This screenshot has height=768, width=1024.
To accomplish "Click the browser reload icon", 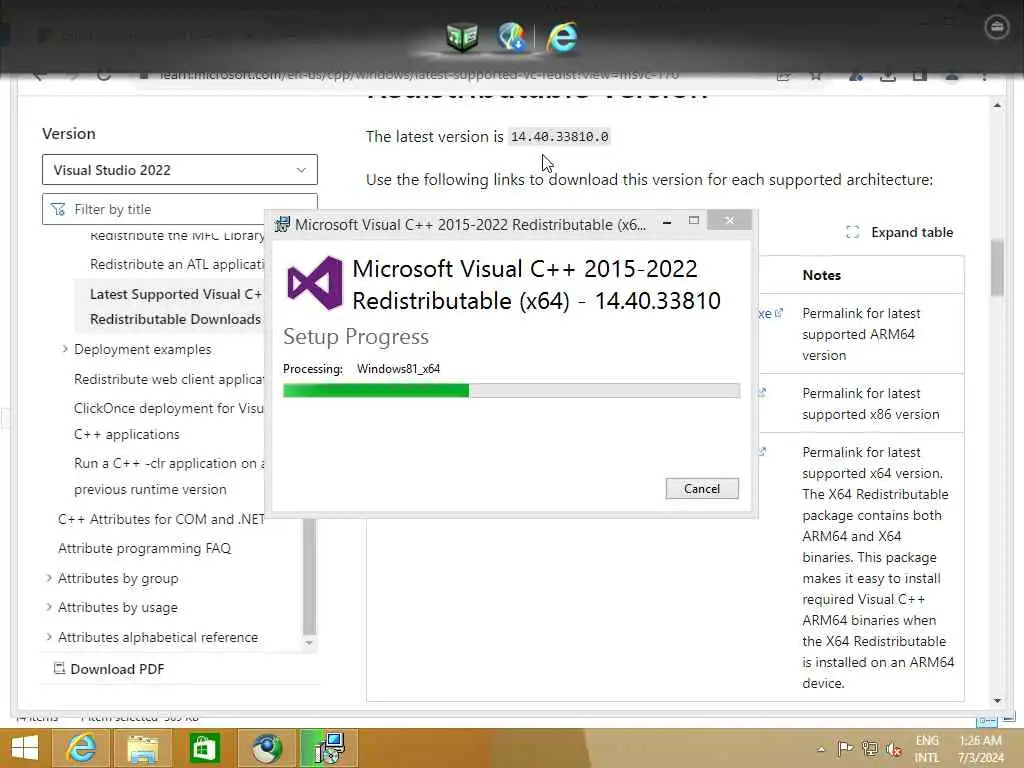I will tap(103, 75).
